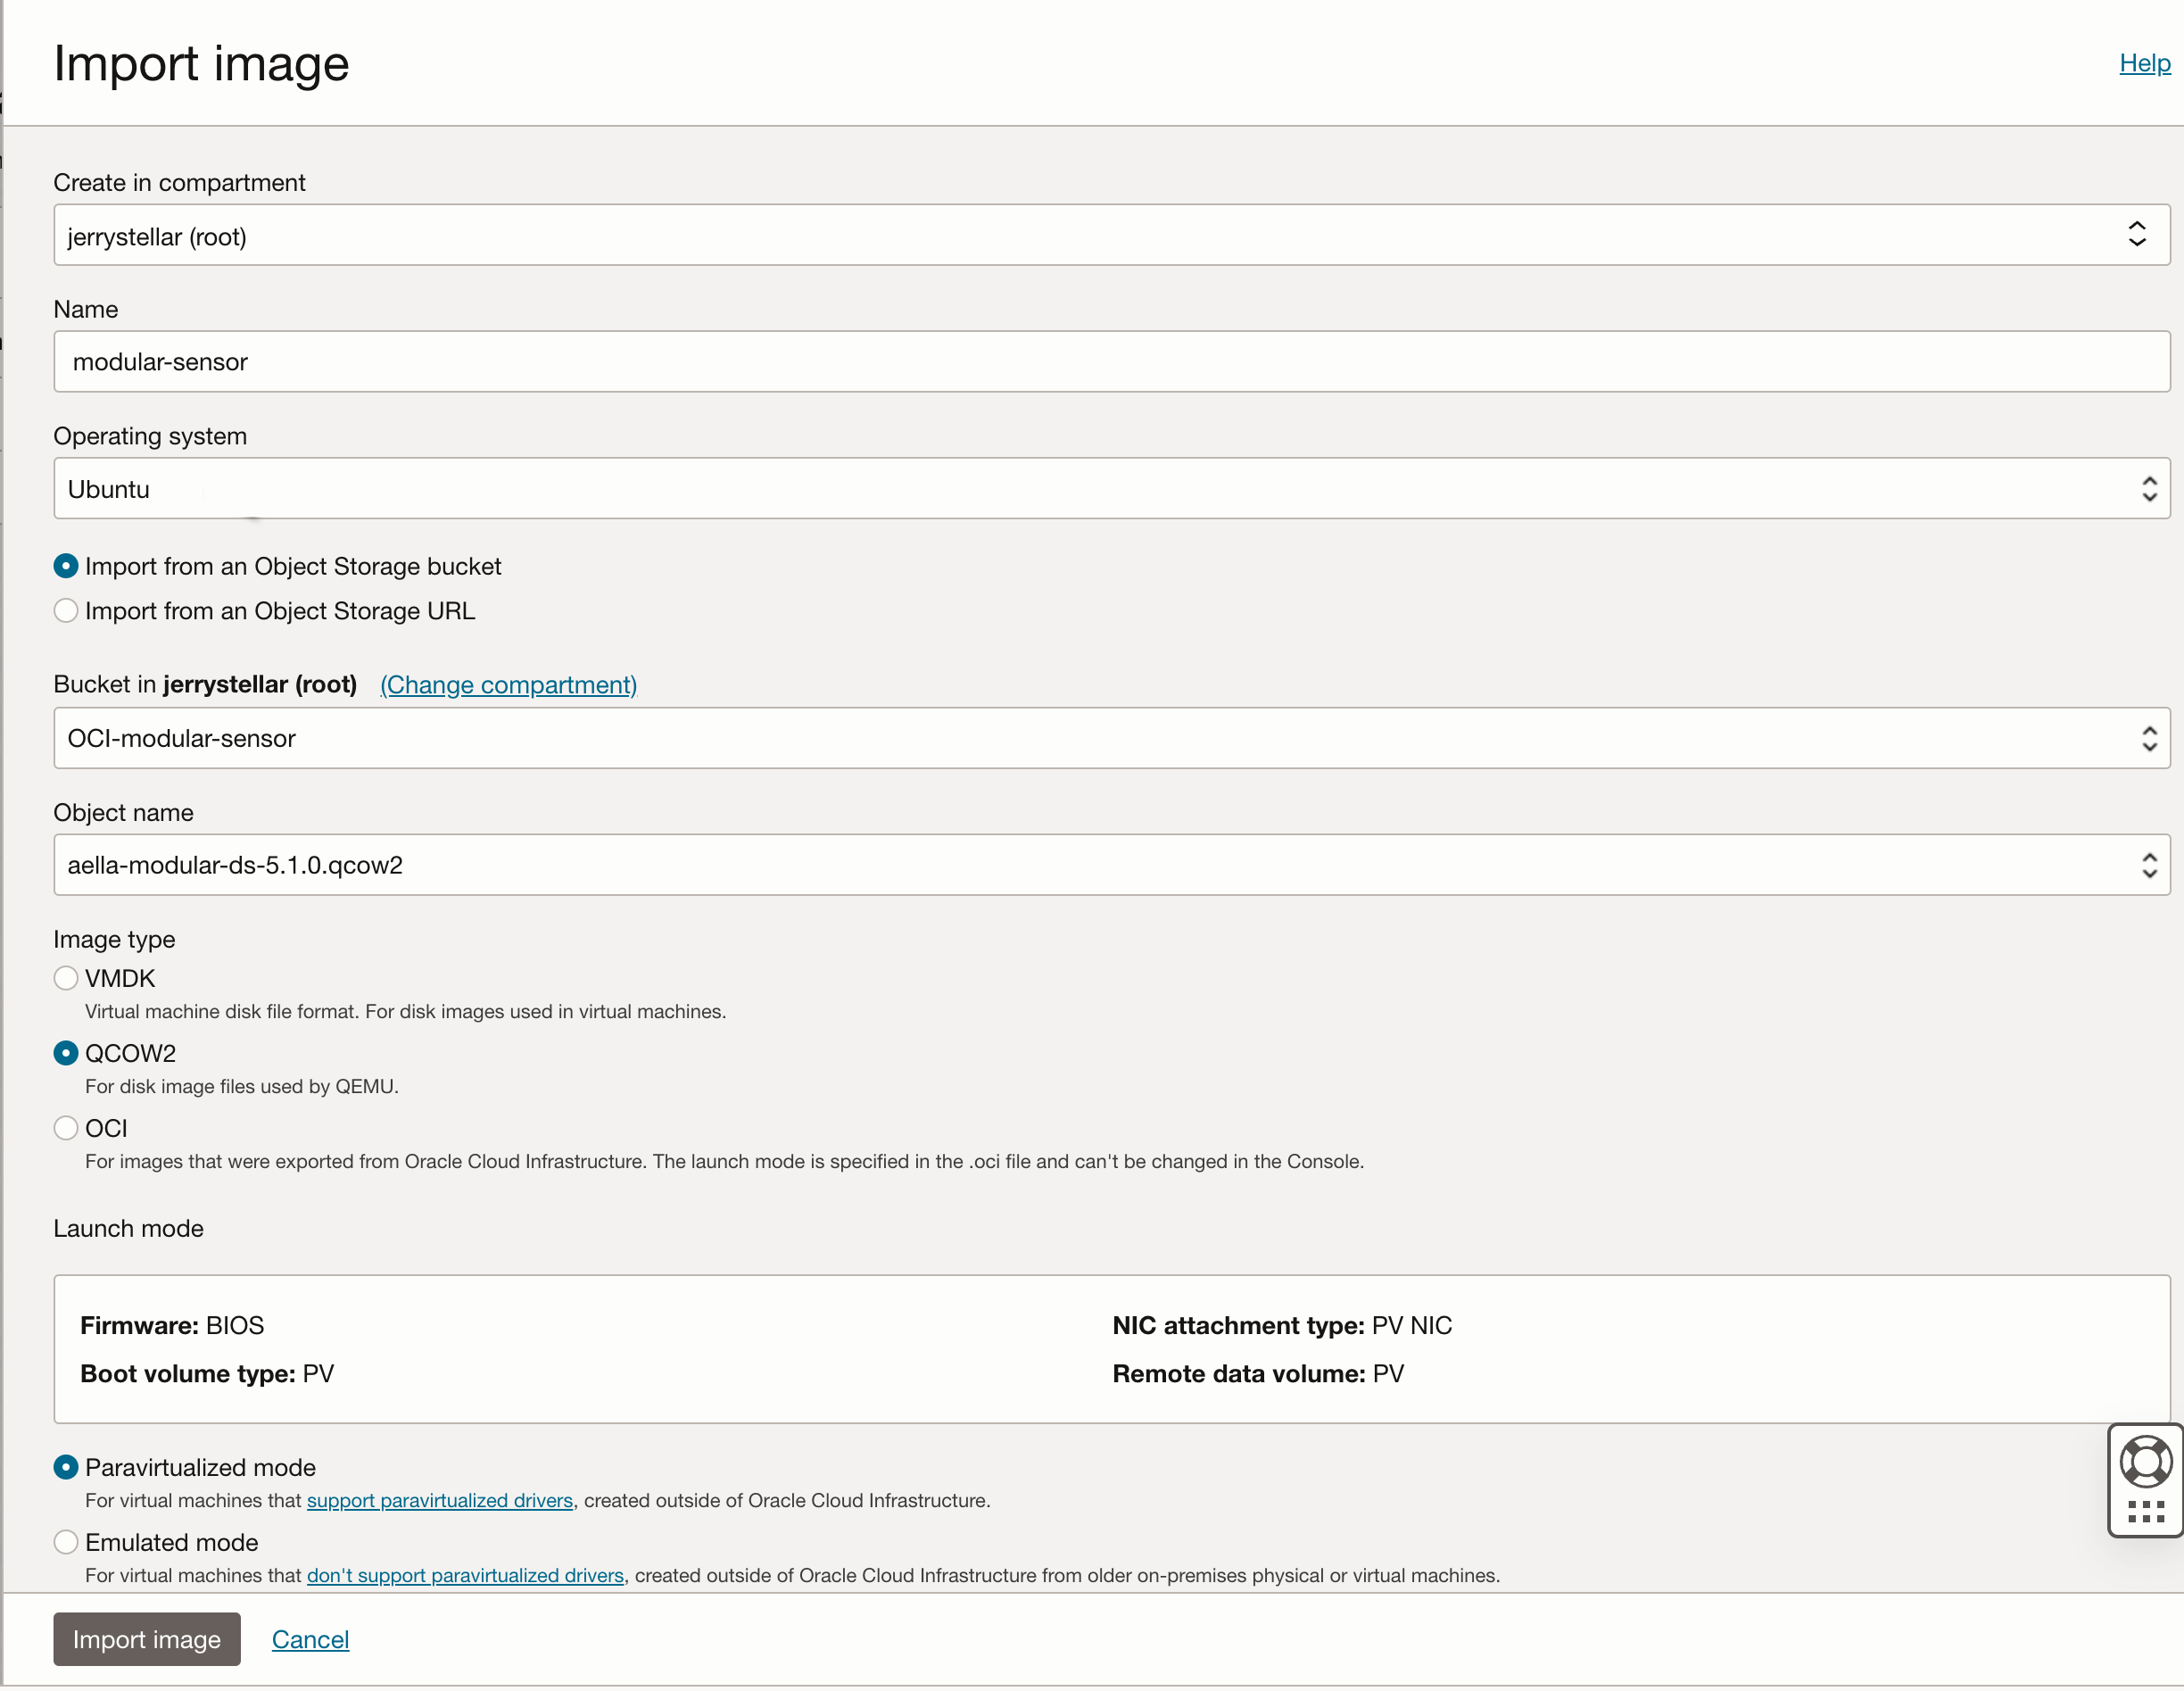Open the Help link
Screen dimensions: 2184x1691
pyautogui.click(x=2144, y=63)
